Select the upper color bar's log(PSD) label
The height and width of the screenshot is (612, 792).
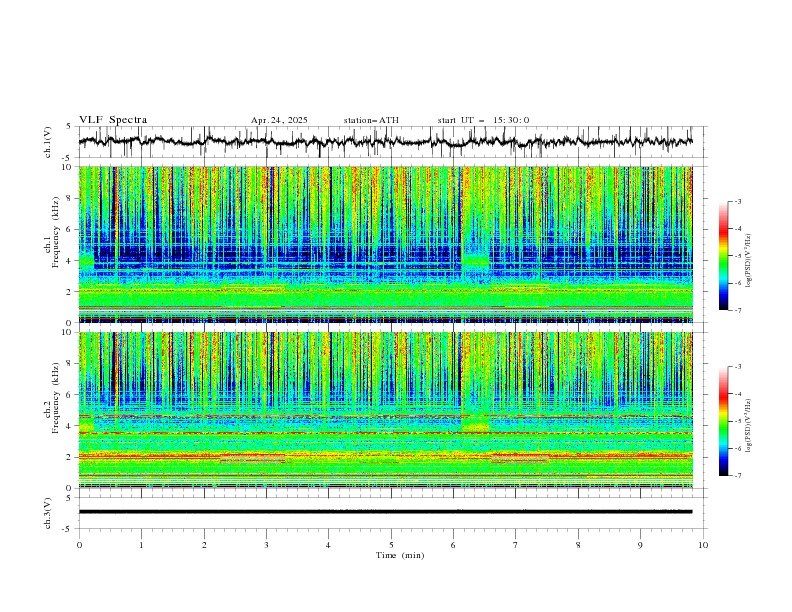750,261
